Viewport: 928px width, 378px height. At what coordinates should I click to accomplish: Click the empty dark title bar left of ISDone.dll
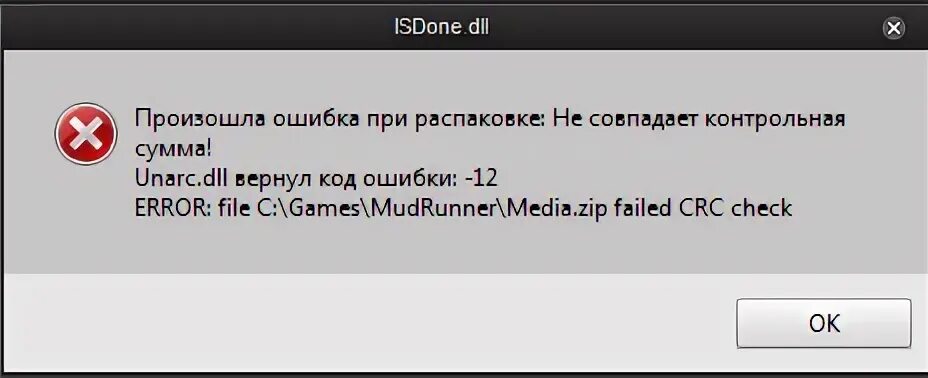(x=195, y=27)
